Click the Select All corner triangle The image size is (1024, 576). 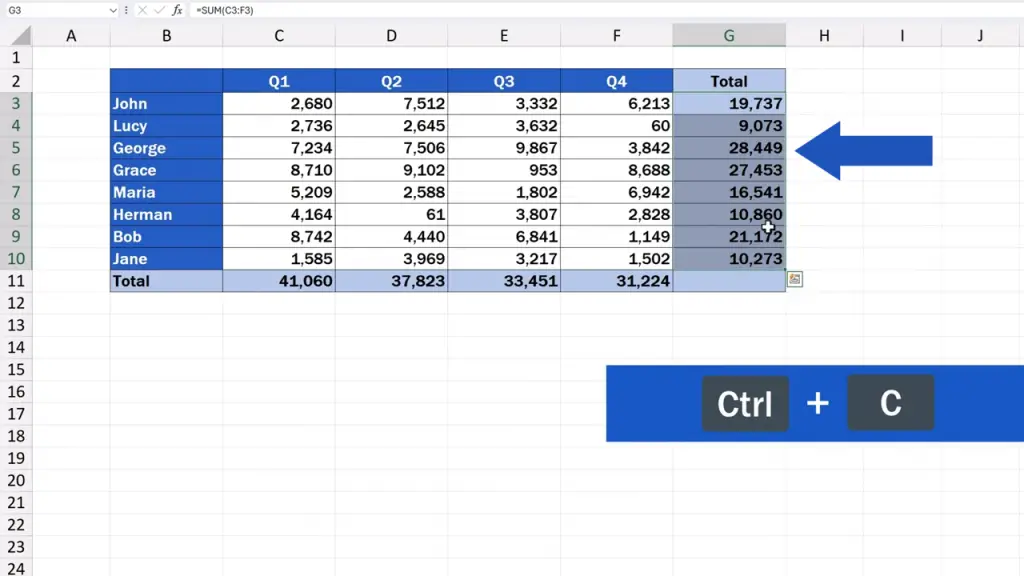22,37
